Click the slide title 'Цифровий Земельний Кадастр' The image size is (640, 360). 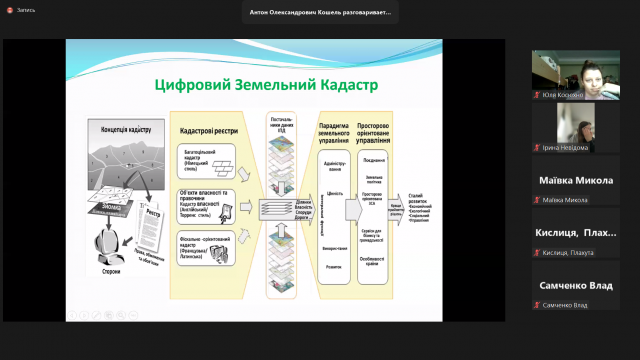(266, 85)
